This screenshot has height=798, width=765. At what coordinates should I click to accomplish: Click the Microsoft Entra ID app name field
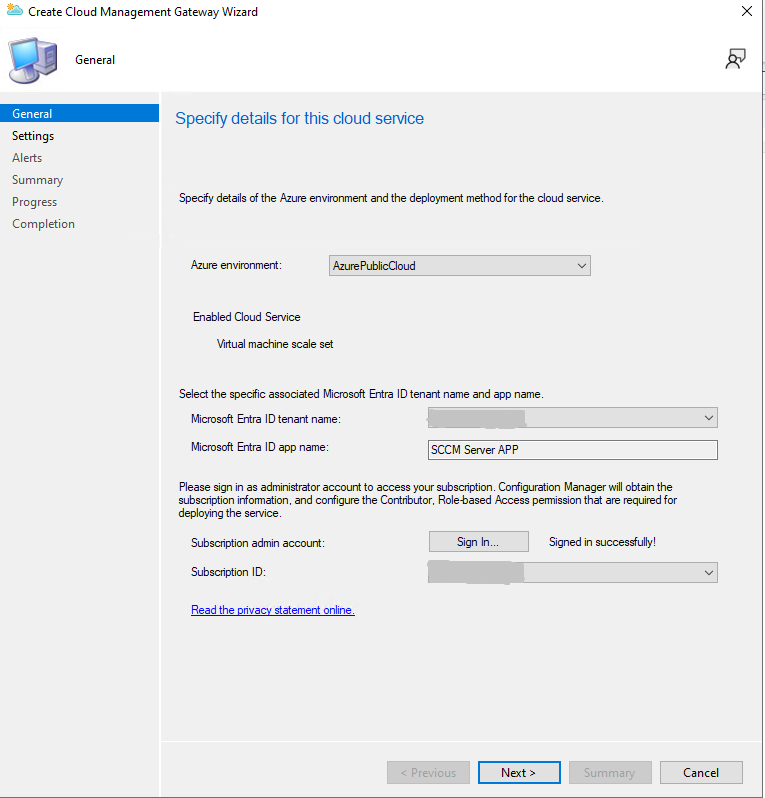(x=572, y=450)
